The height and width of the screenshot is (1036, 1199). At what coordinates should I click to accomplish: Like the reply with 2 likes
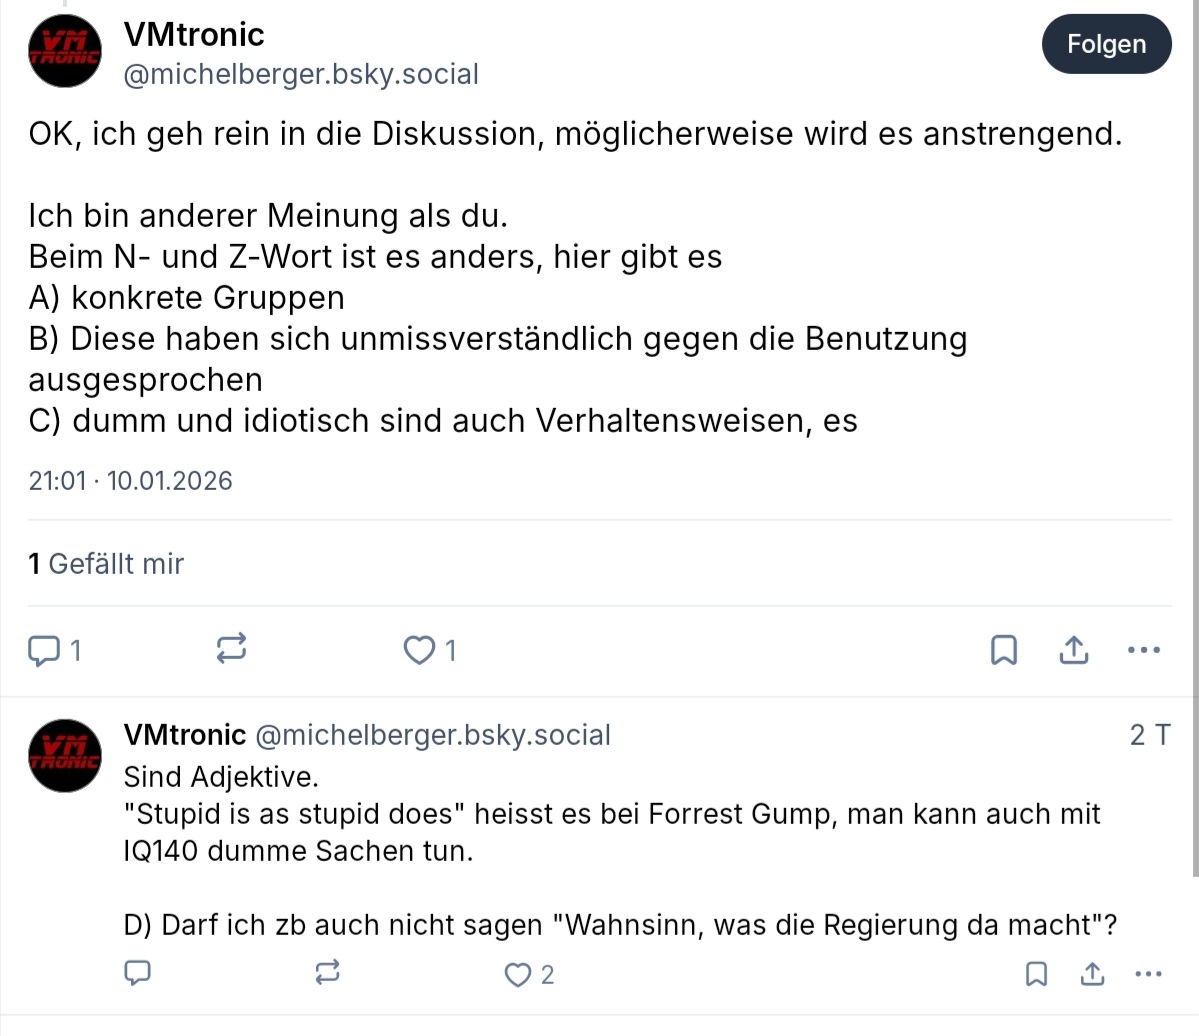(x=519, y=975)
